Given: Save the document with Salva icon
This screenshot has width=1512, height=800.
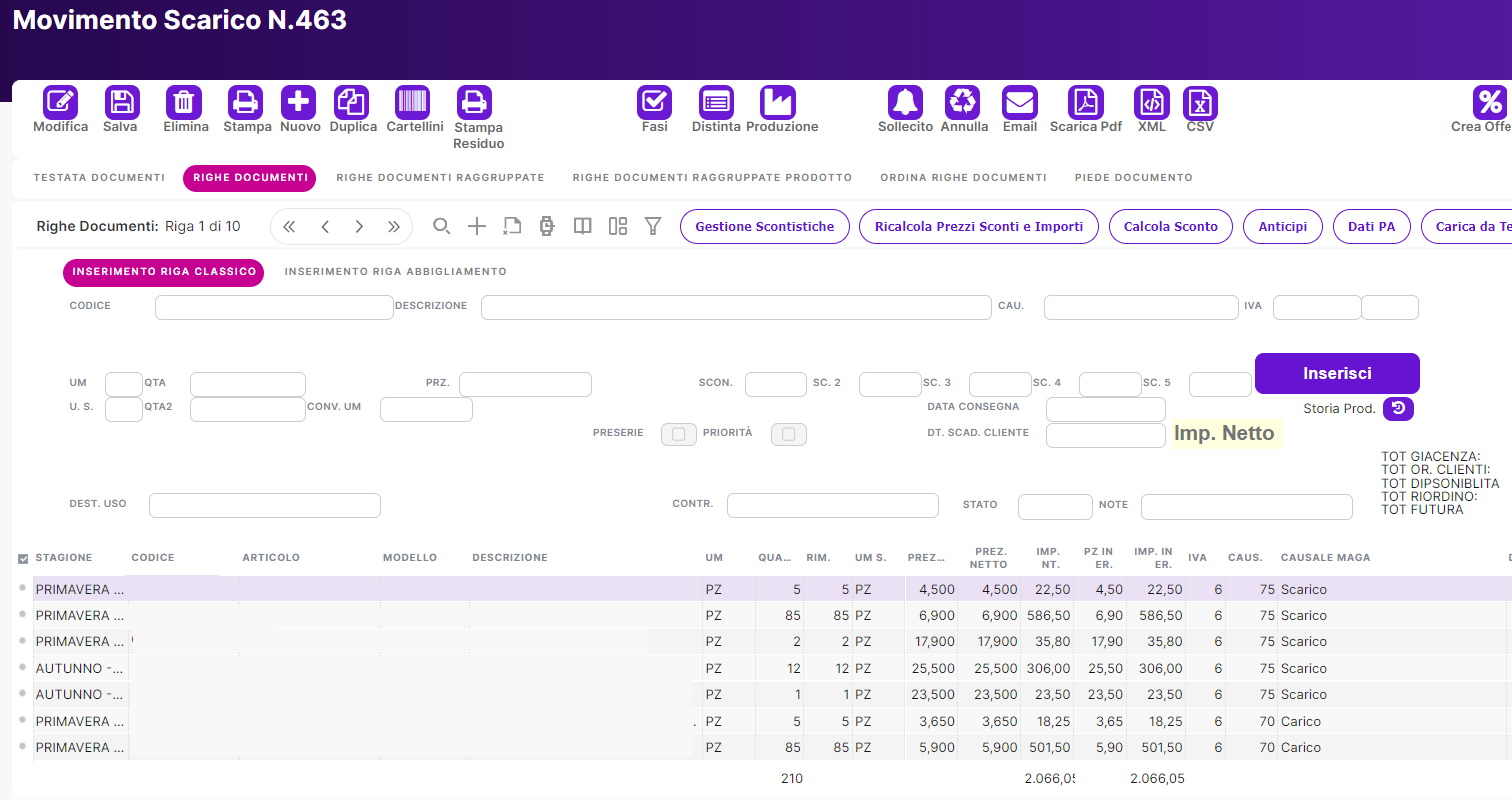Looking at the screenshot, I should coord(121,102).
